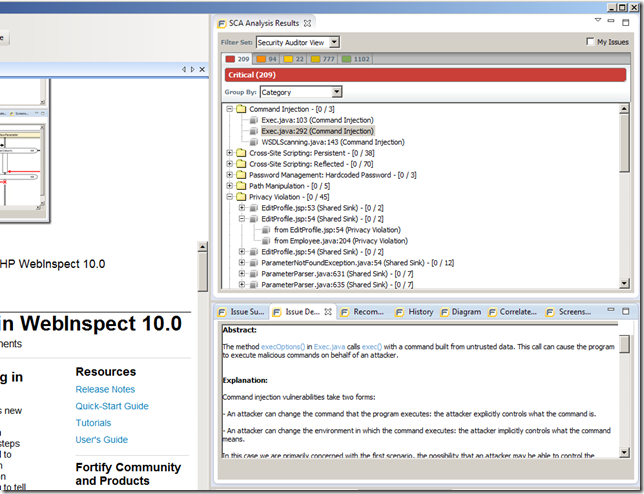Expand Cross-Site Scripting: Reflected folder
644x494 pixels.
[230, 164]
